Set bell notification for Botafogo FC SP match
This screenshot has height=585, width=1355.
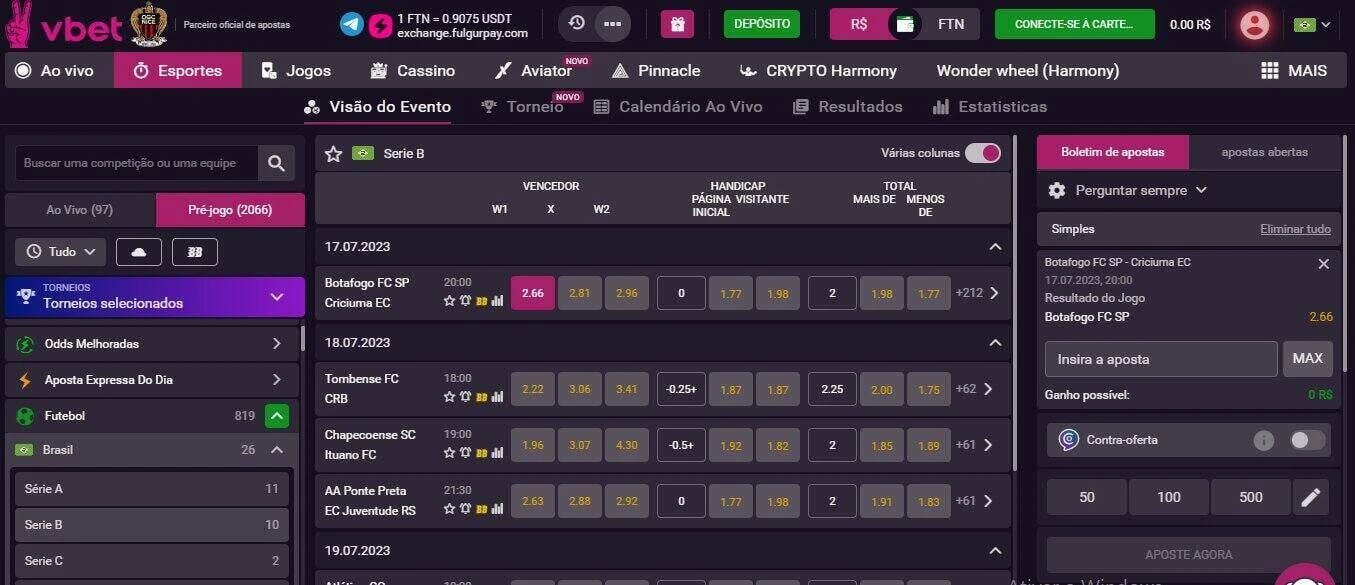[465, 300]
